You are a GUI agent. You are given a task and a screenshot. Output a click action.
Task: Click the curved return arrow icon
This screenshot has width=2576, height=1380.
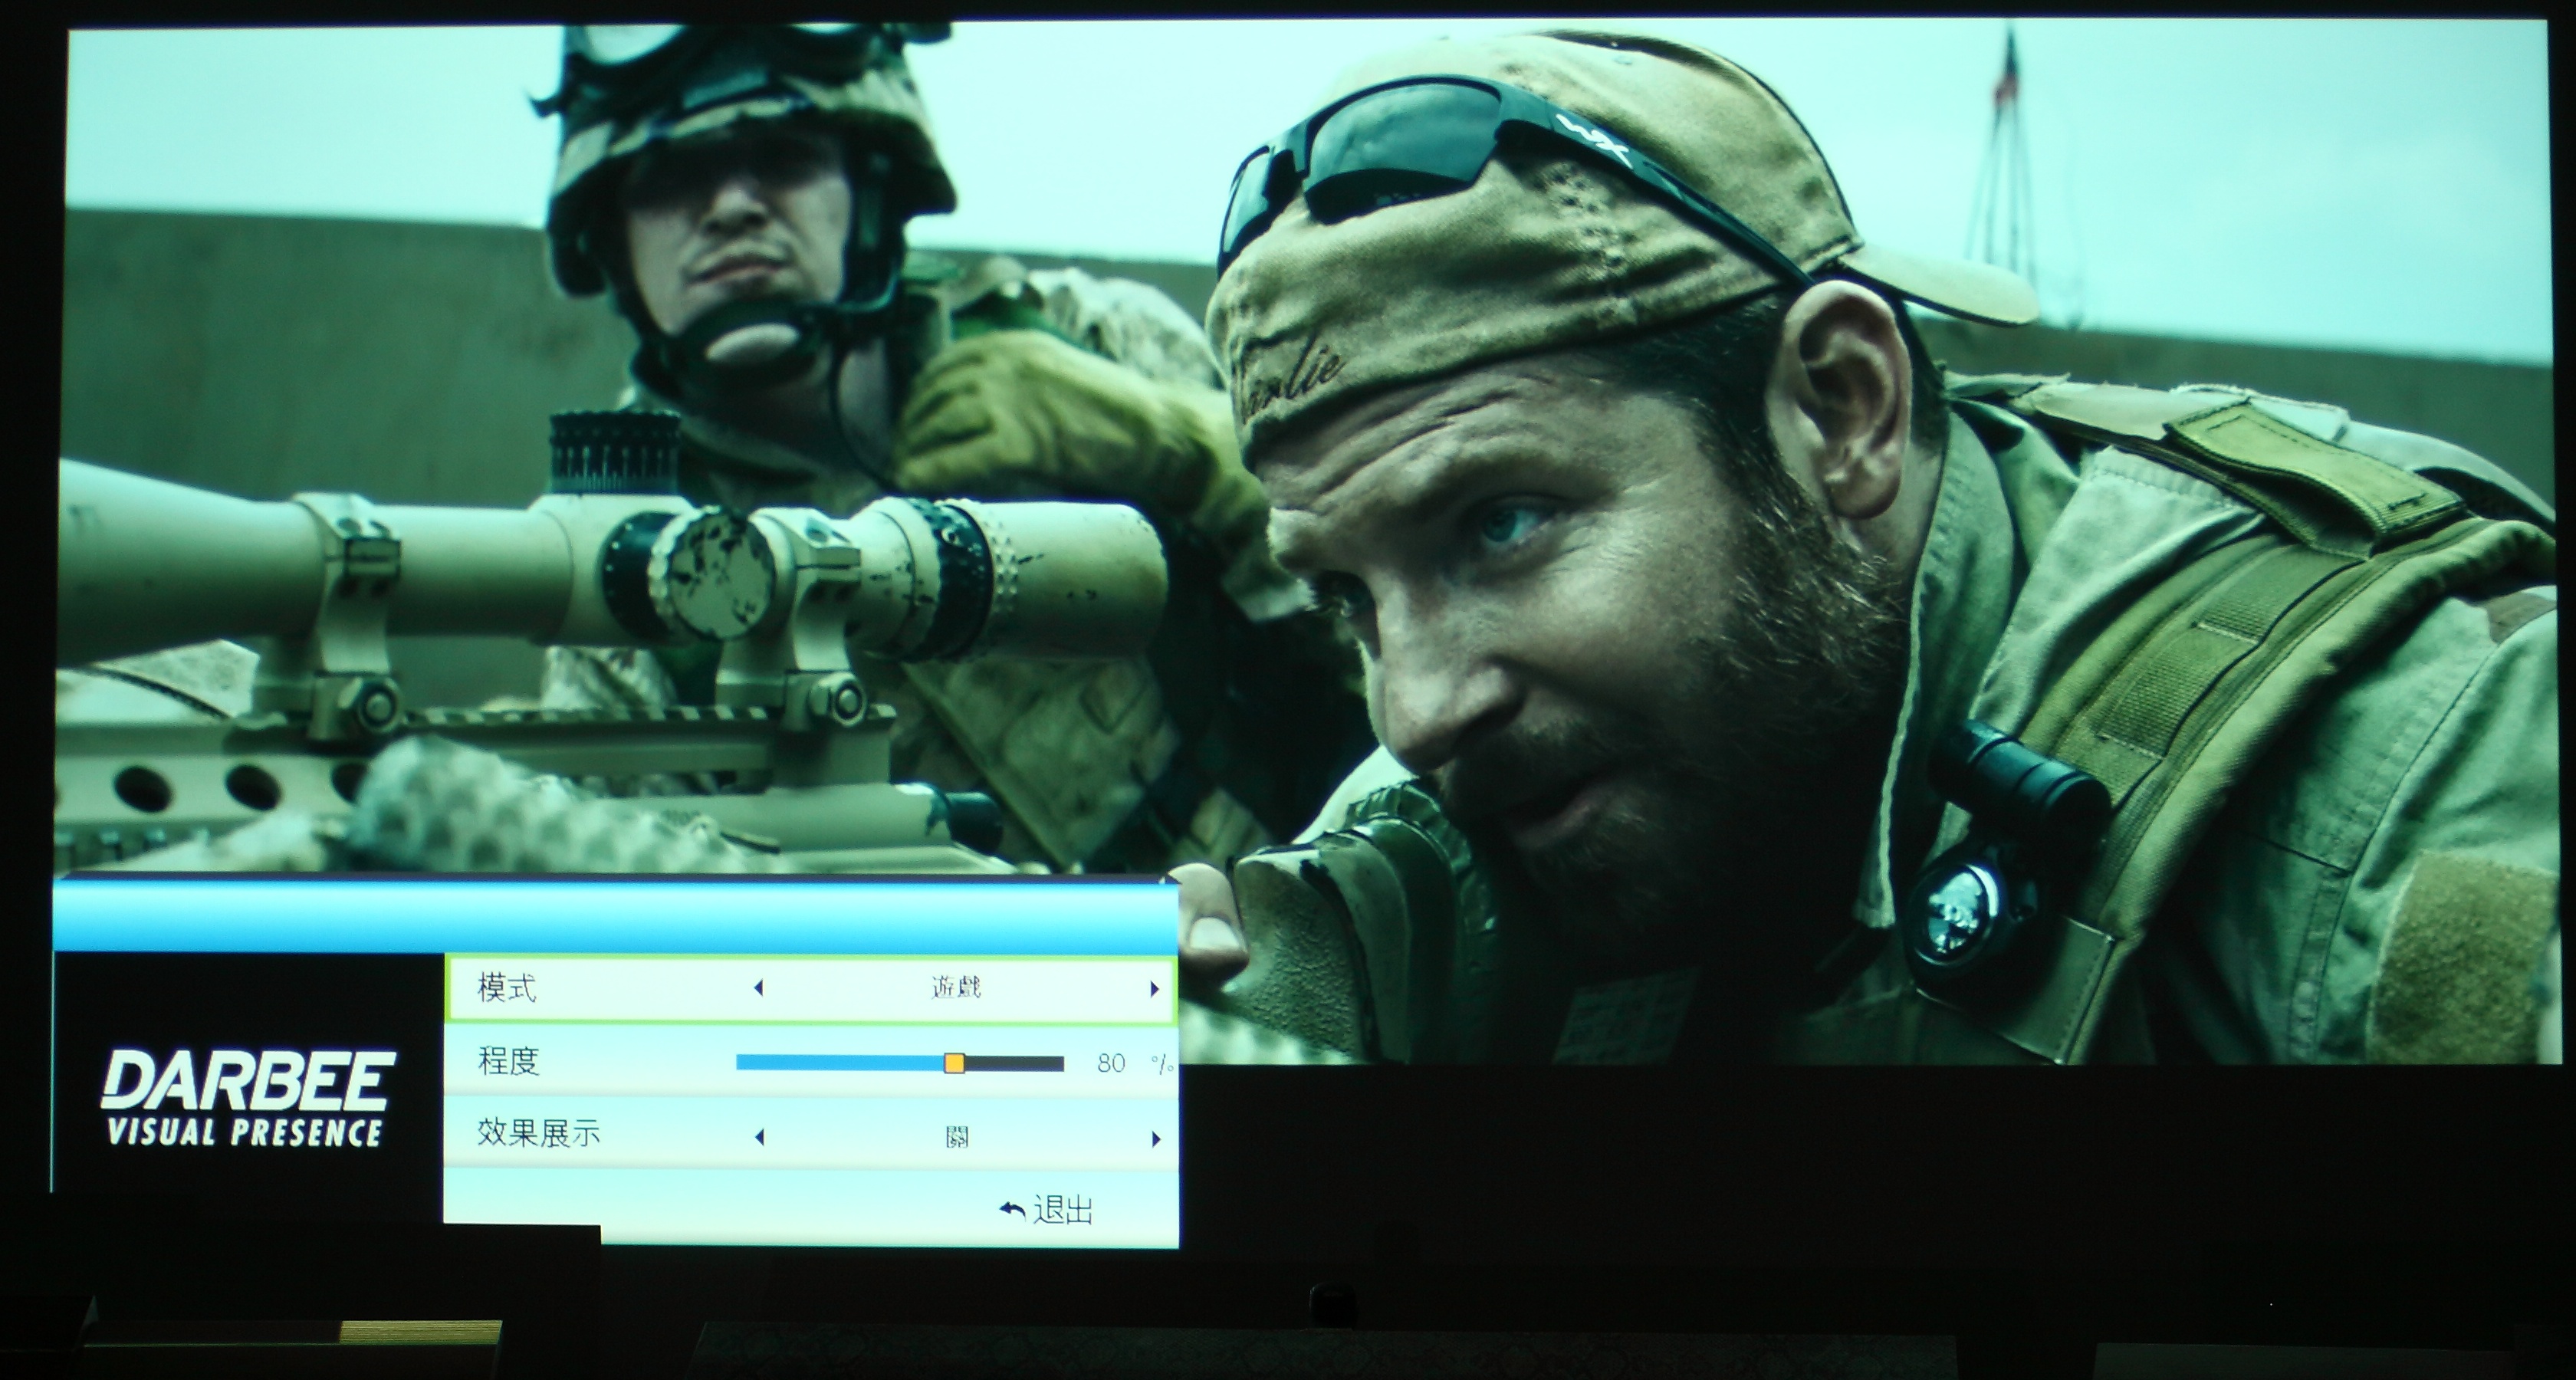tap(1012, 1211)
